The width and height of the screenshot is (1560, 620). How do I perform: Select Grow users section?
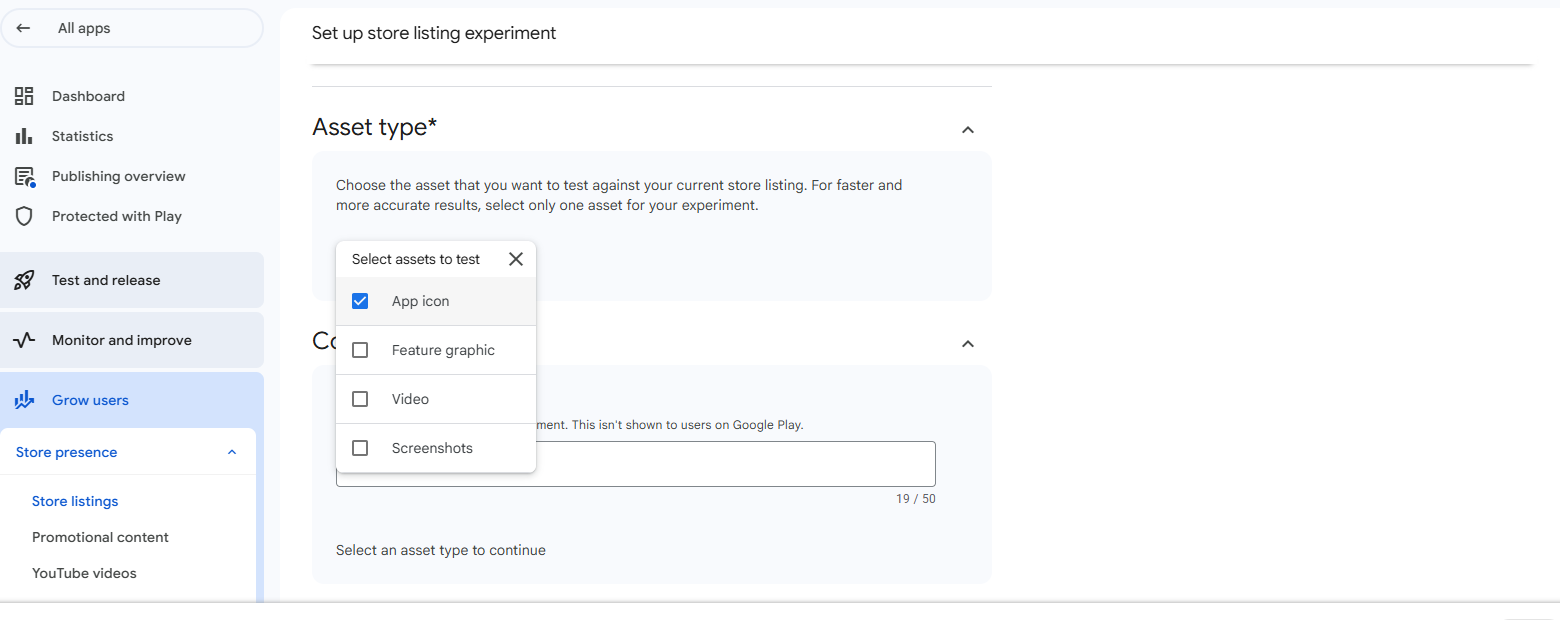[x=132, y=400]
